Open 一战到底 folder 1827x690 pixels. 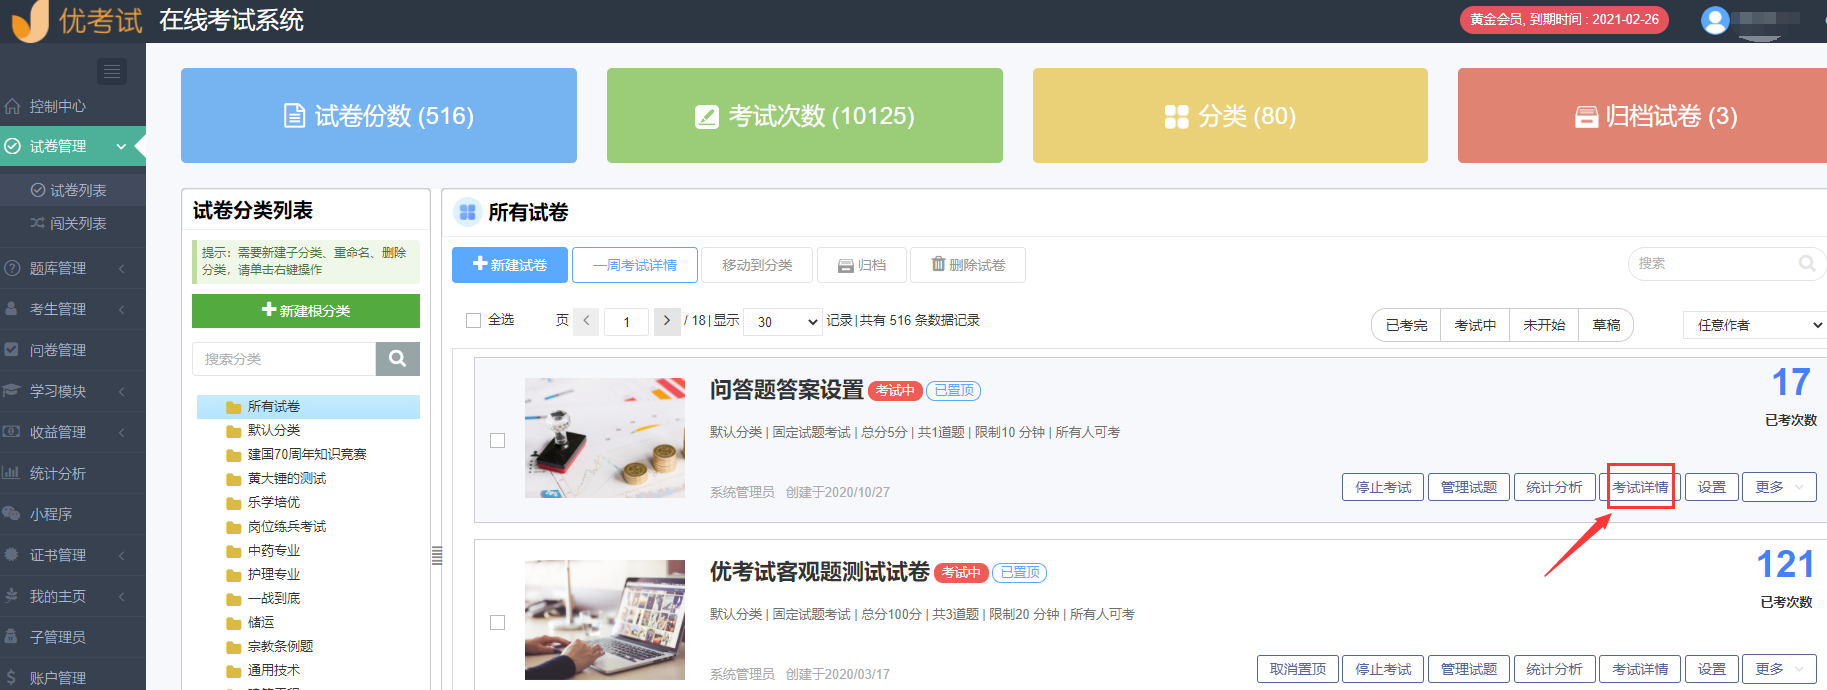(x=263, y=598)
